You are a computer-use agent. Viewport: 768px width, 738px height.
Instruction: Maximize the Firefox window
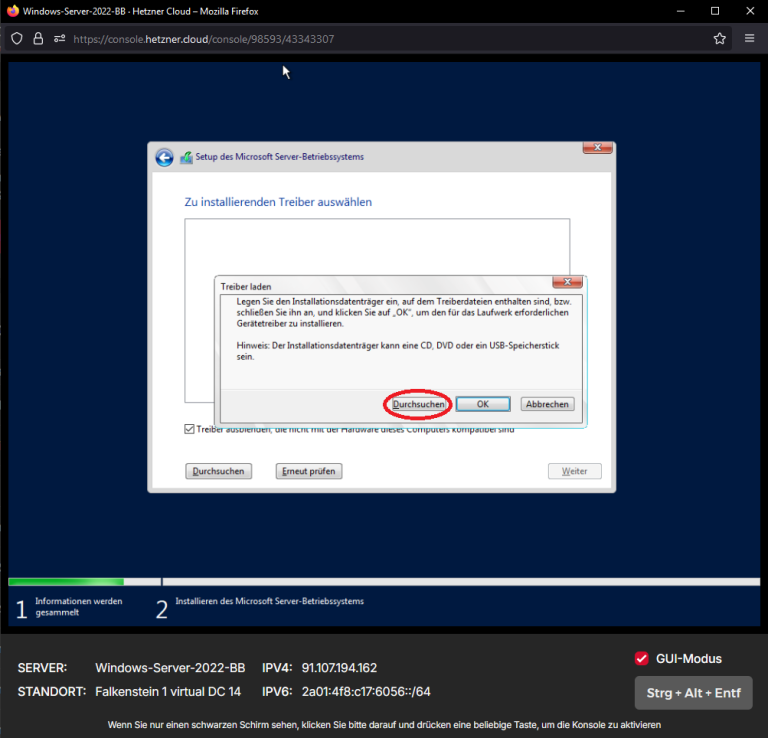tap(715, 11)
